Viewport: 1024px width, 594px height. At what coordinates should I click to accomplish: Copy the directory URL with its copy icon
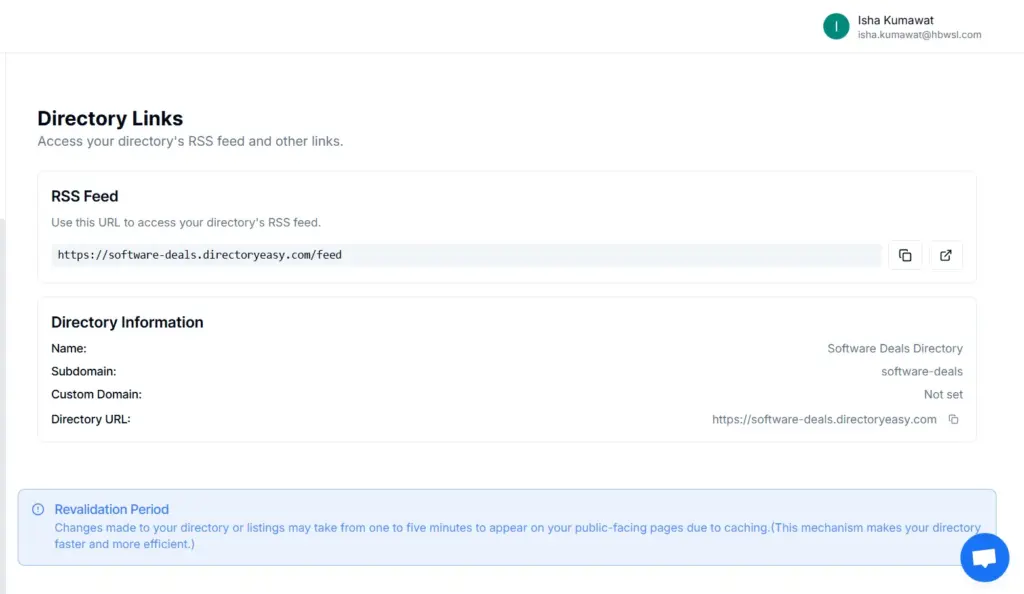953,419
